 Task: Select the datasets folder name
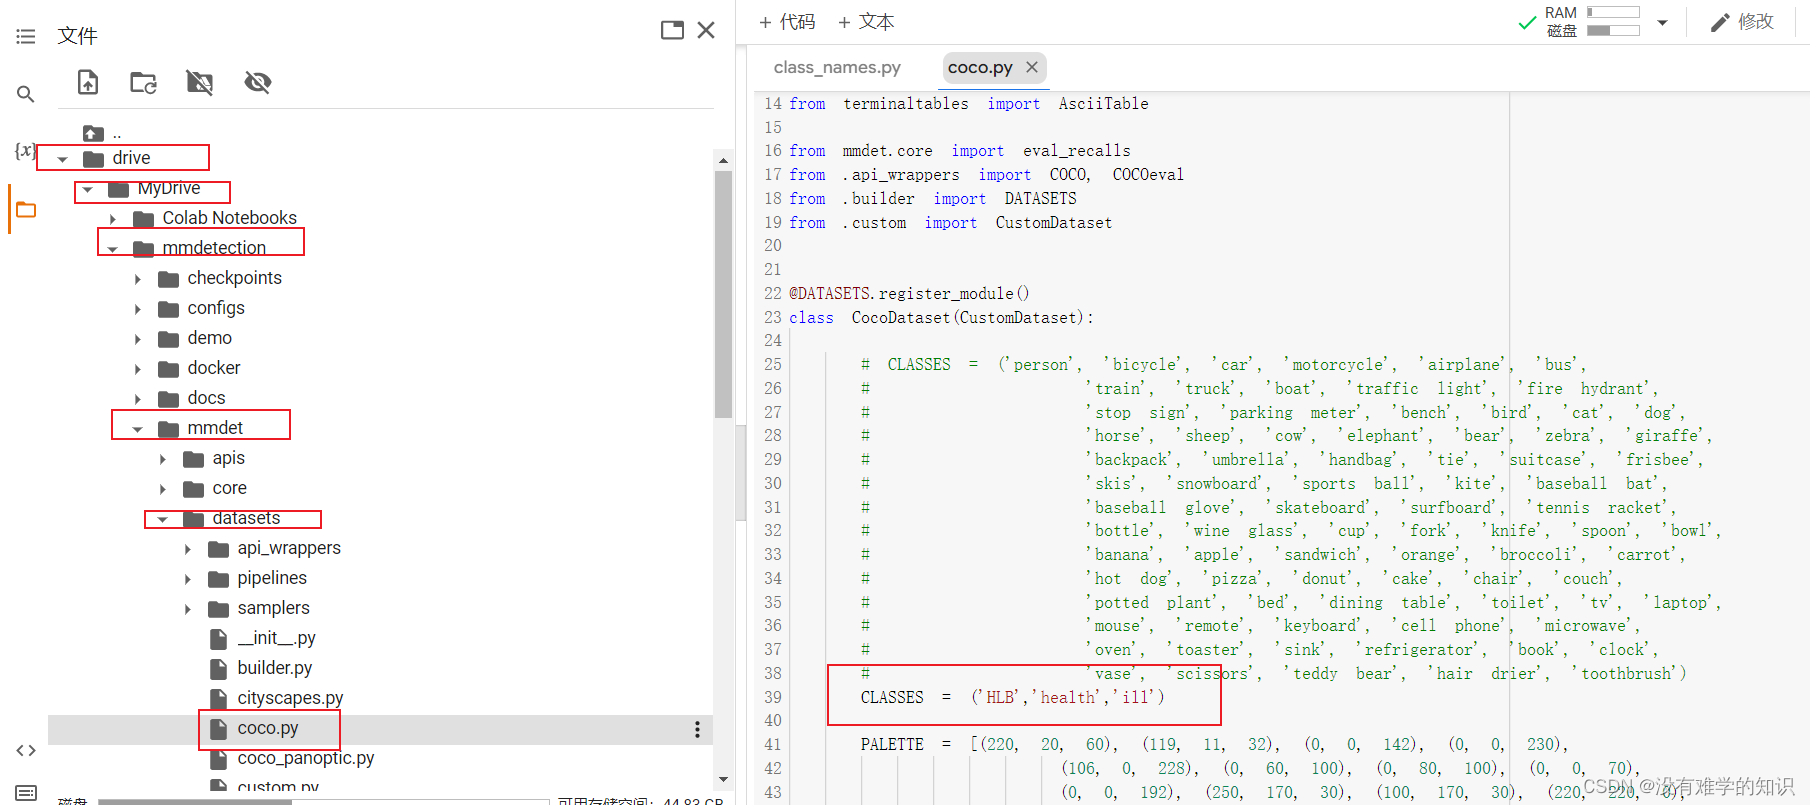(x=246, y=518)
